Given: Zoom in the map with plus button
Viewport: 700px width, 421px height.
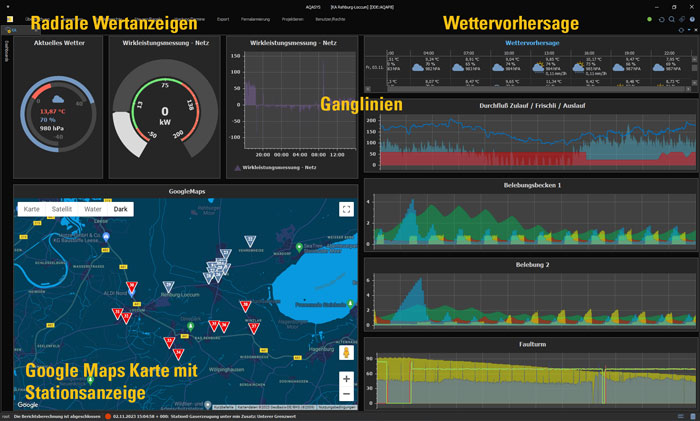Looking at the screenshot, I should pos(346,379).
